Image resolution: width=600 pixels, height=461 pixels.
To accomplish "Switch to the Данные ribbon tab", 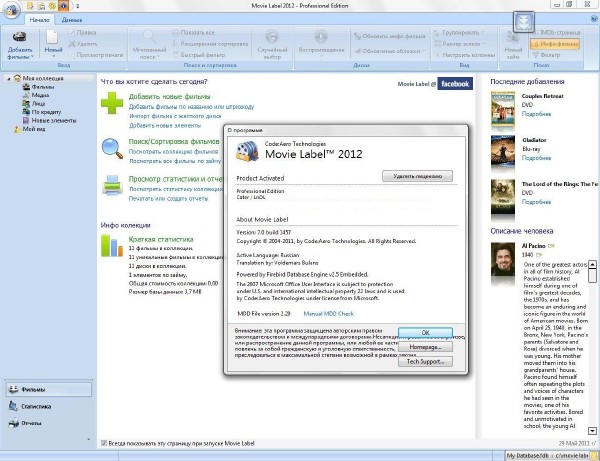I will [72, 19].
